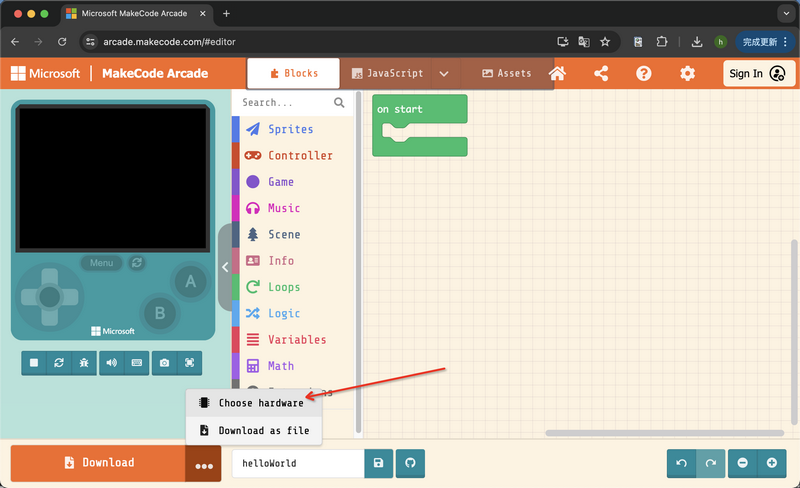
Task: Switch to the Assets tab
Action: point(507,73)
